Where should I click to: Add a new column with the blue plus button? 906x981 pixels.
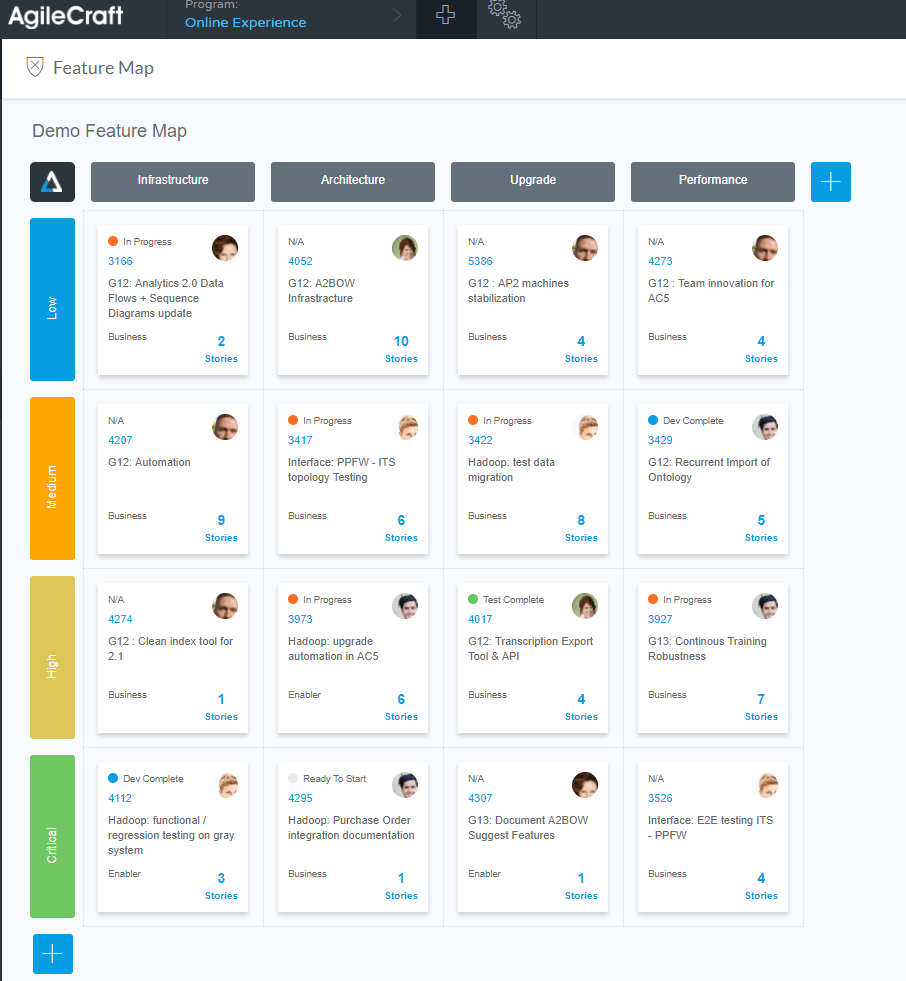click(830, 181)
